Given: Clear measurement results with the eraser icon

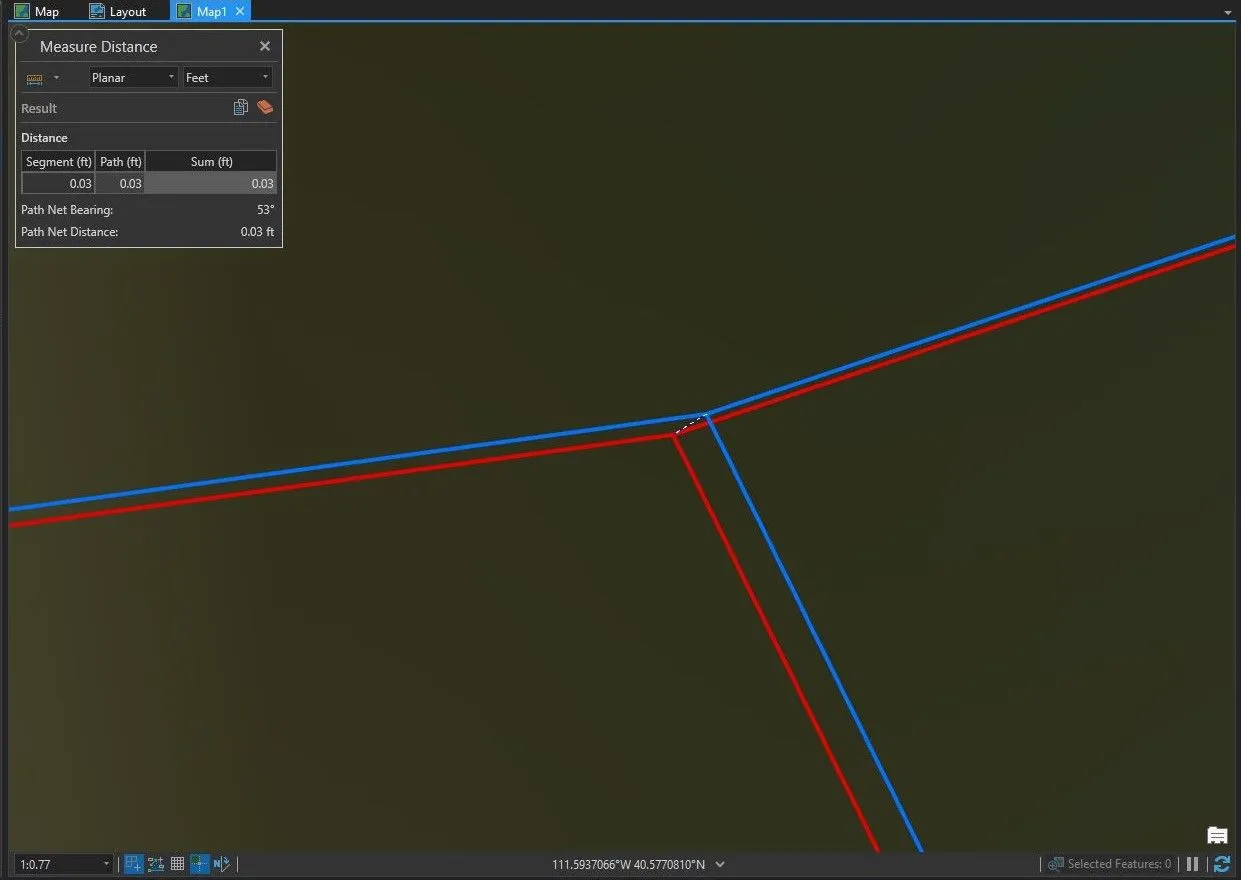Looking at the screenshot, I should [265, 108].
